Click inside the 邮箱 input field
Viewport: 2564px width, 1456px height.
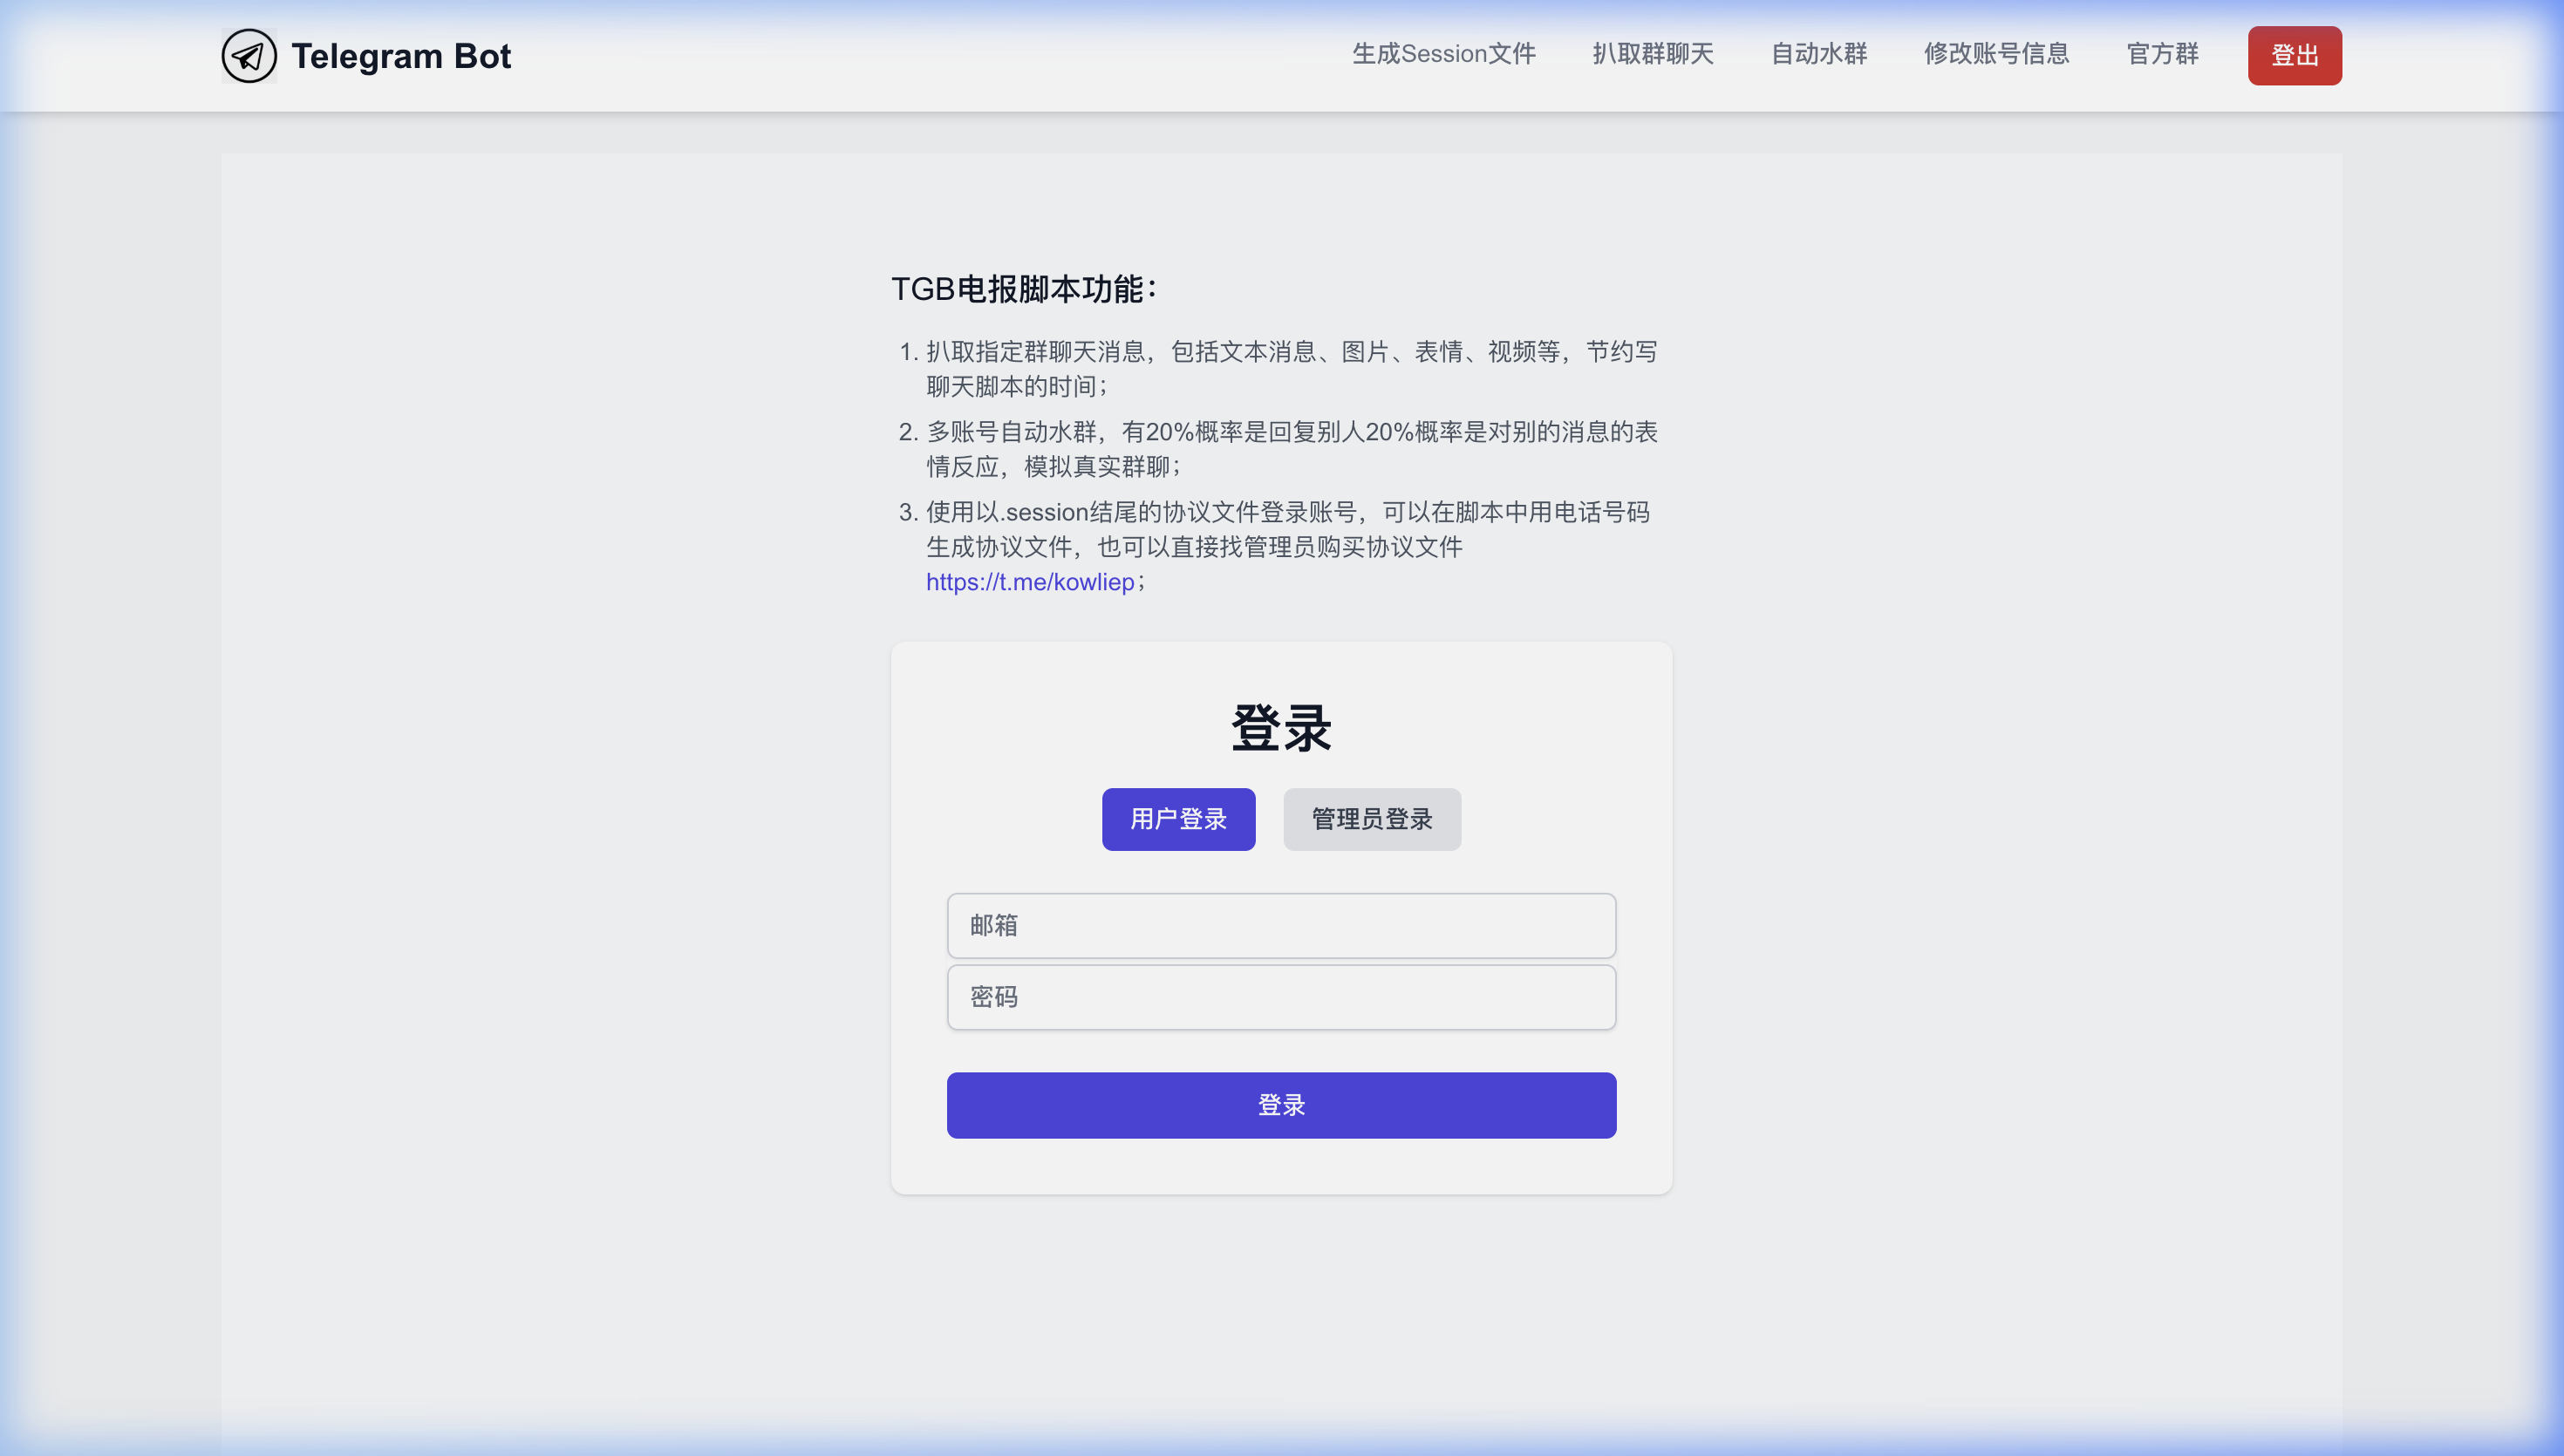pyautogui.click(x=1280, y=926)
